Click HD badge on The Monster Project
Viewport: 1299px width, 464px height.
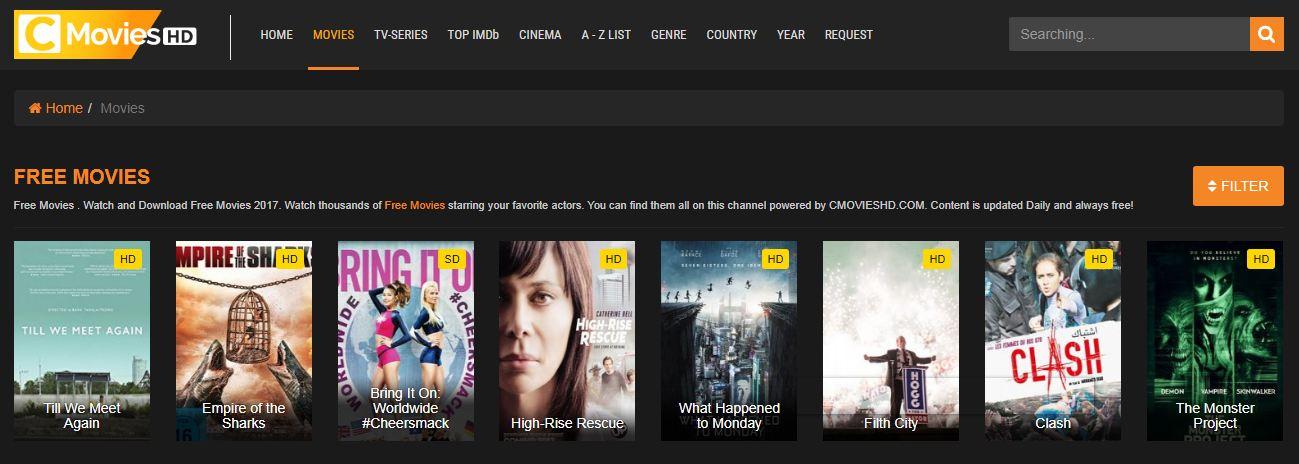(1261, 259)
